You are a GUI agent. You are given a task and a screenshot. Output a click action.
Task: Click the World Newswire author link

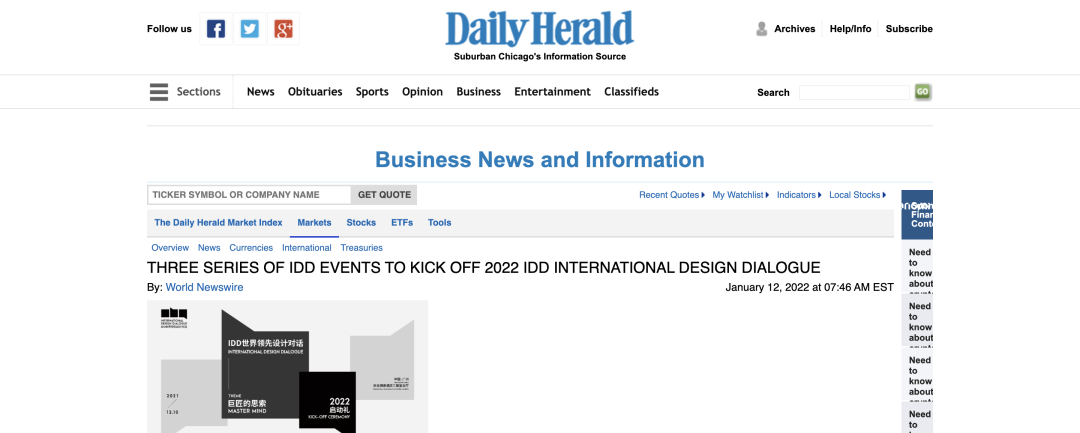point(205,287)
